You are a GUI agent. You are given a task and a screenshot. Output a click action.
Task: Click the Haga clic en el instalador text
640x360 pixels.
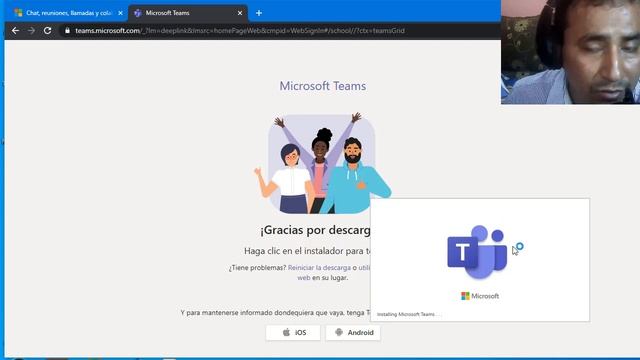coord(307,251)
